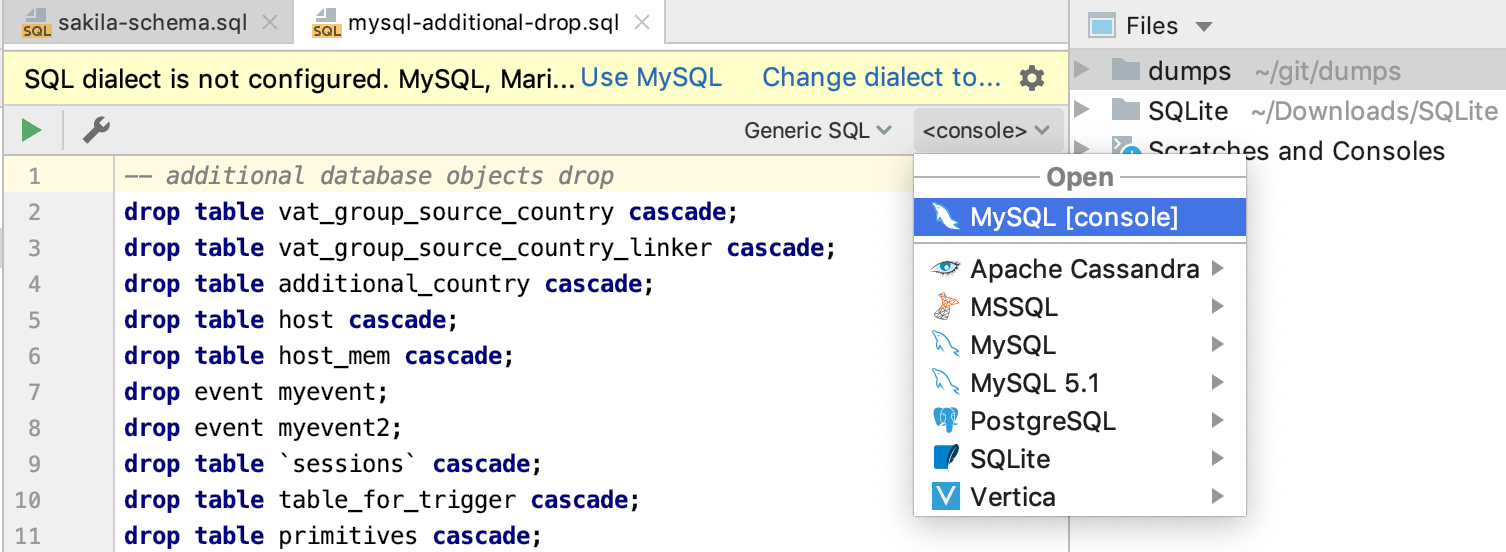Expand the Vertica submenu arrow

click(1217, 497)
